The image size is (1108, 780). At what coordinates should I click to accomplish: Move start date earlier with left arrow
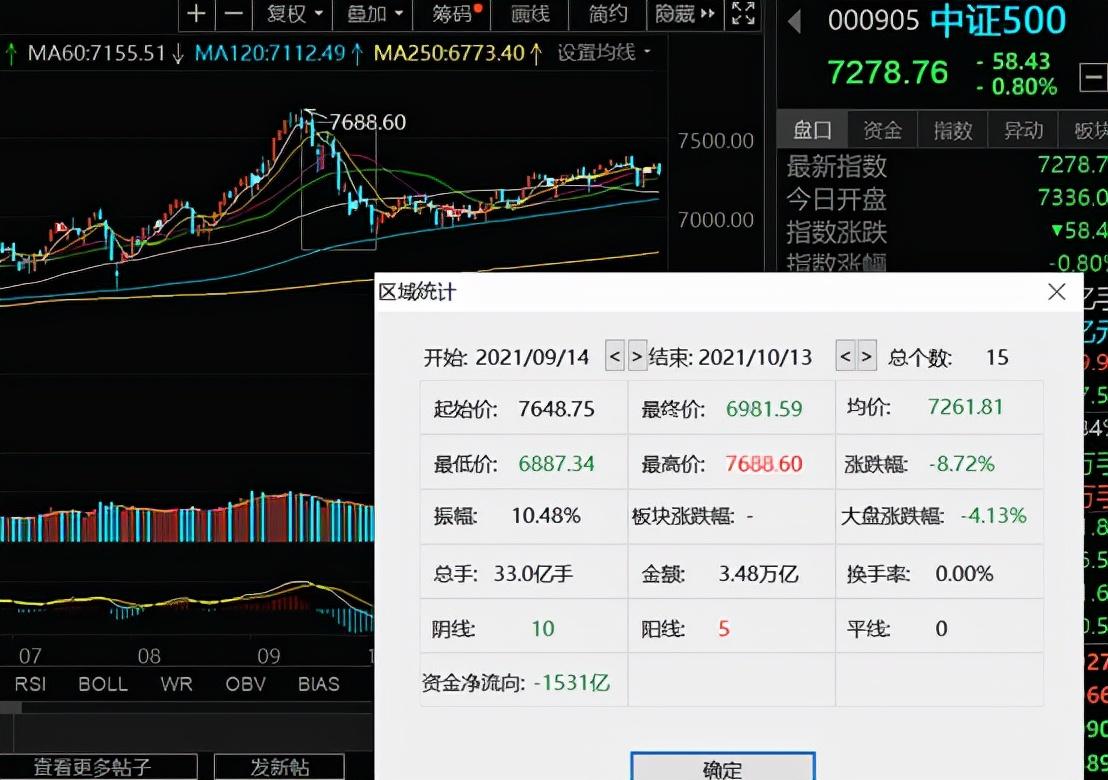tap(614, 355)
